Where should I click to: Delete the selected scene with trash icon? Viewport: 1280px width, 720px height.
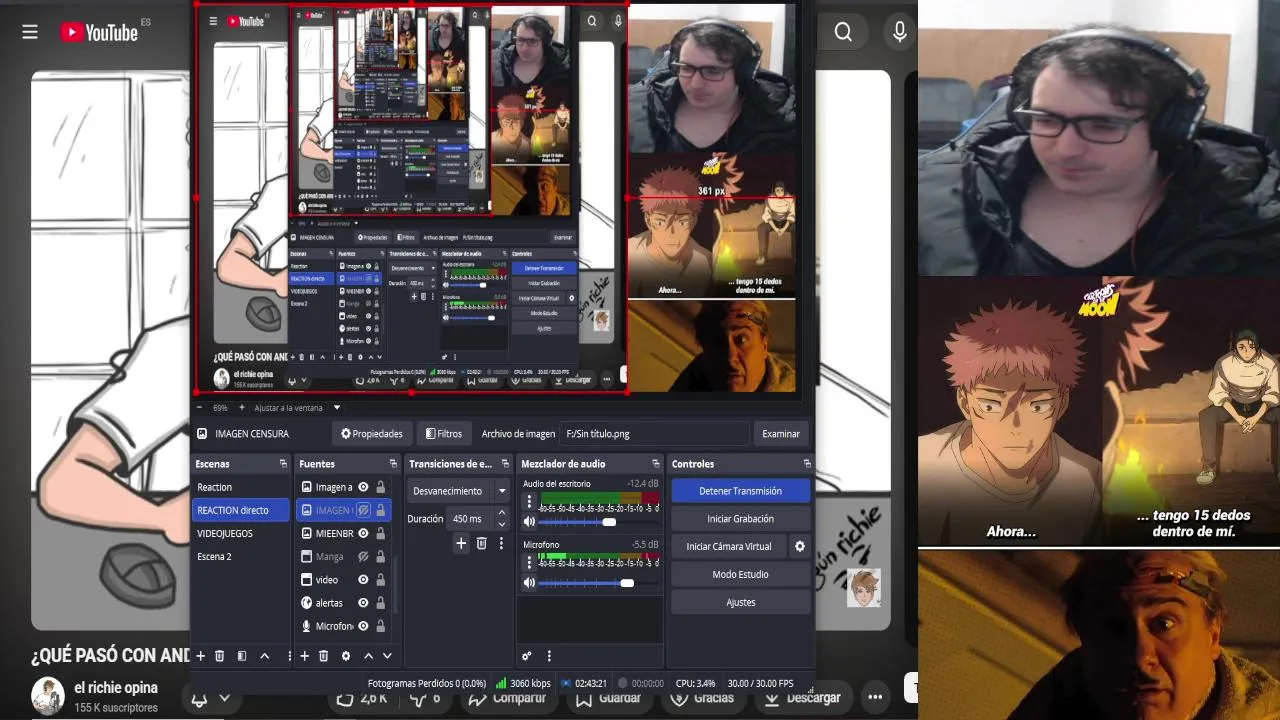pos(219,656)
